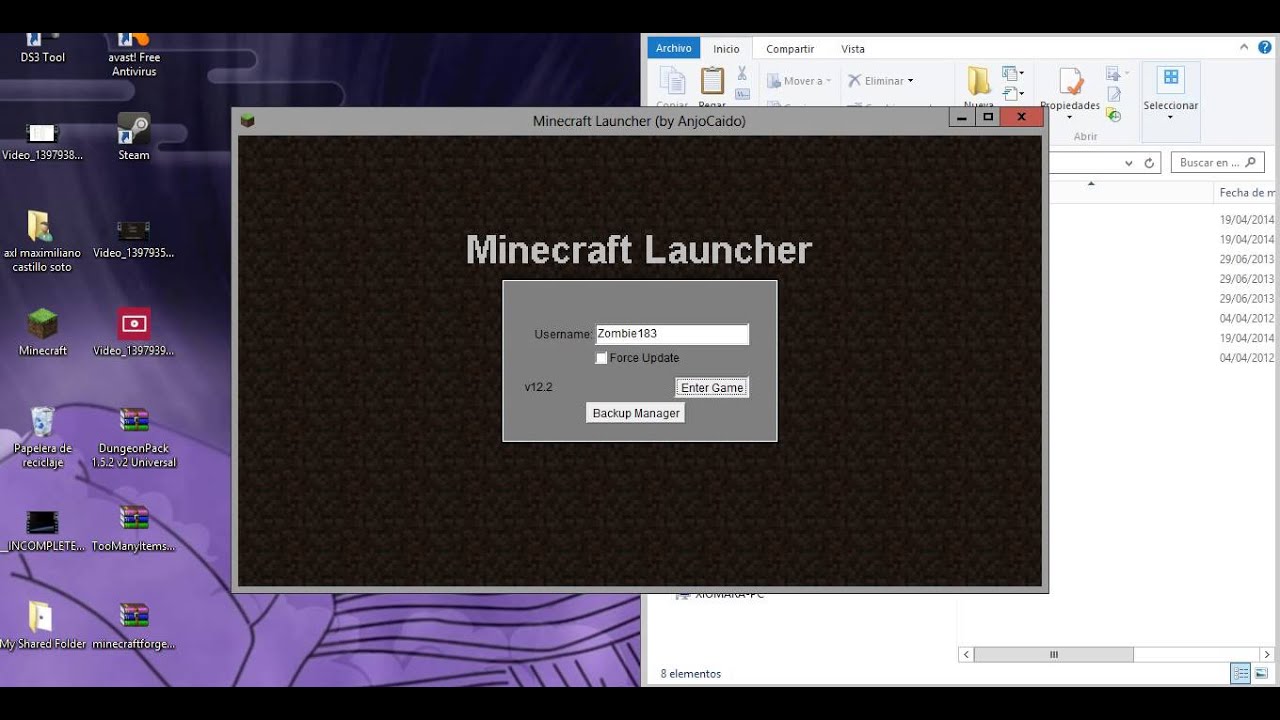
Task: Select the DungeonPack 1.5.2 v2 Universal archive
Action: 134,437
